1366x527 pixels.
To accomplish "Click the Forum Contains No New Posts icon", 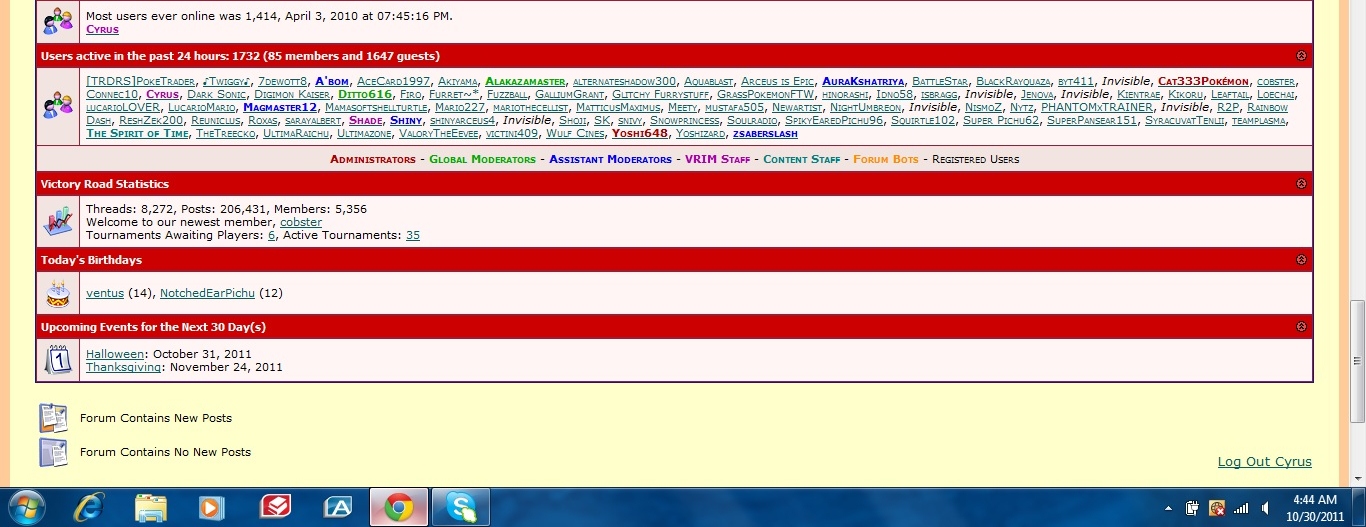I will click(x=52, y=452).
